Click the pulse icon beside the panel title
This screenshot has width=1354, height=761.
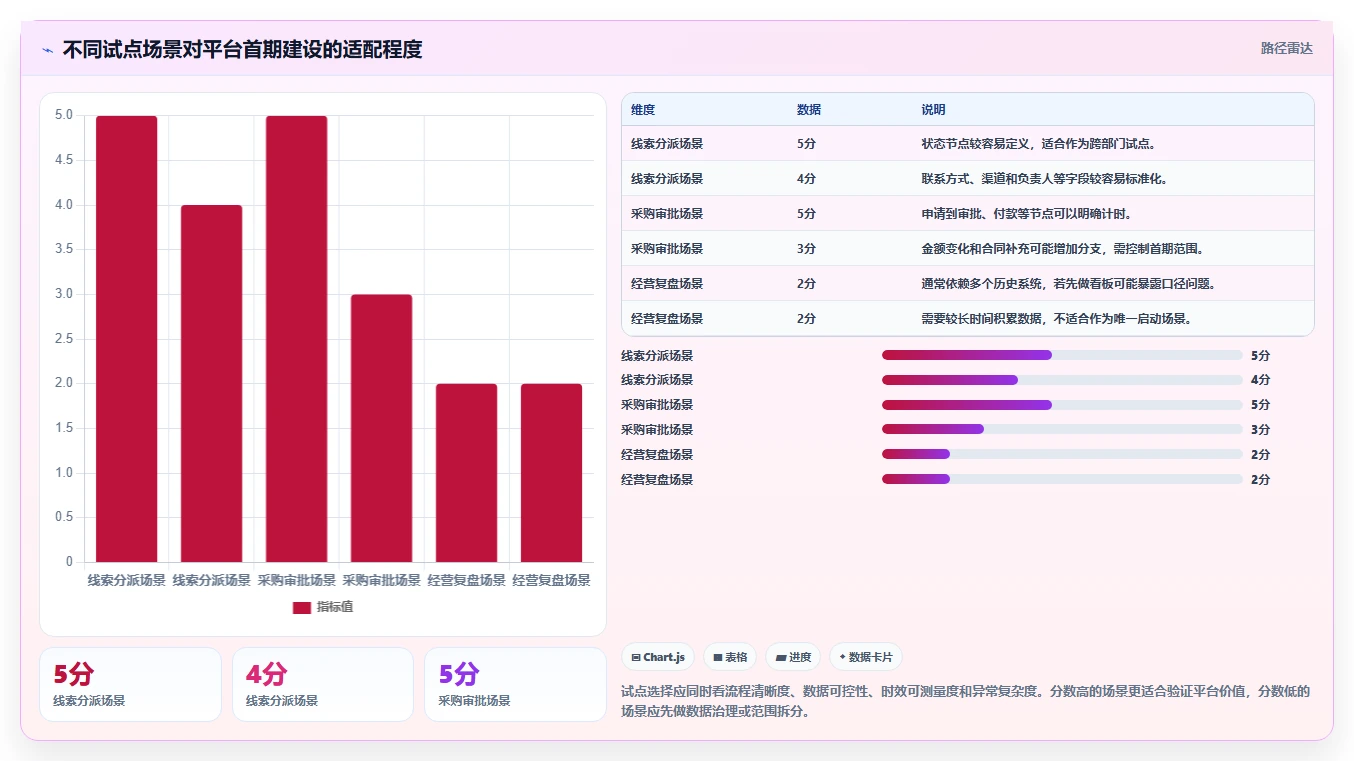(48, 50)
